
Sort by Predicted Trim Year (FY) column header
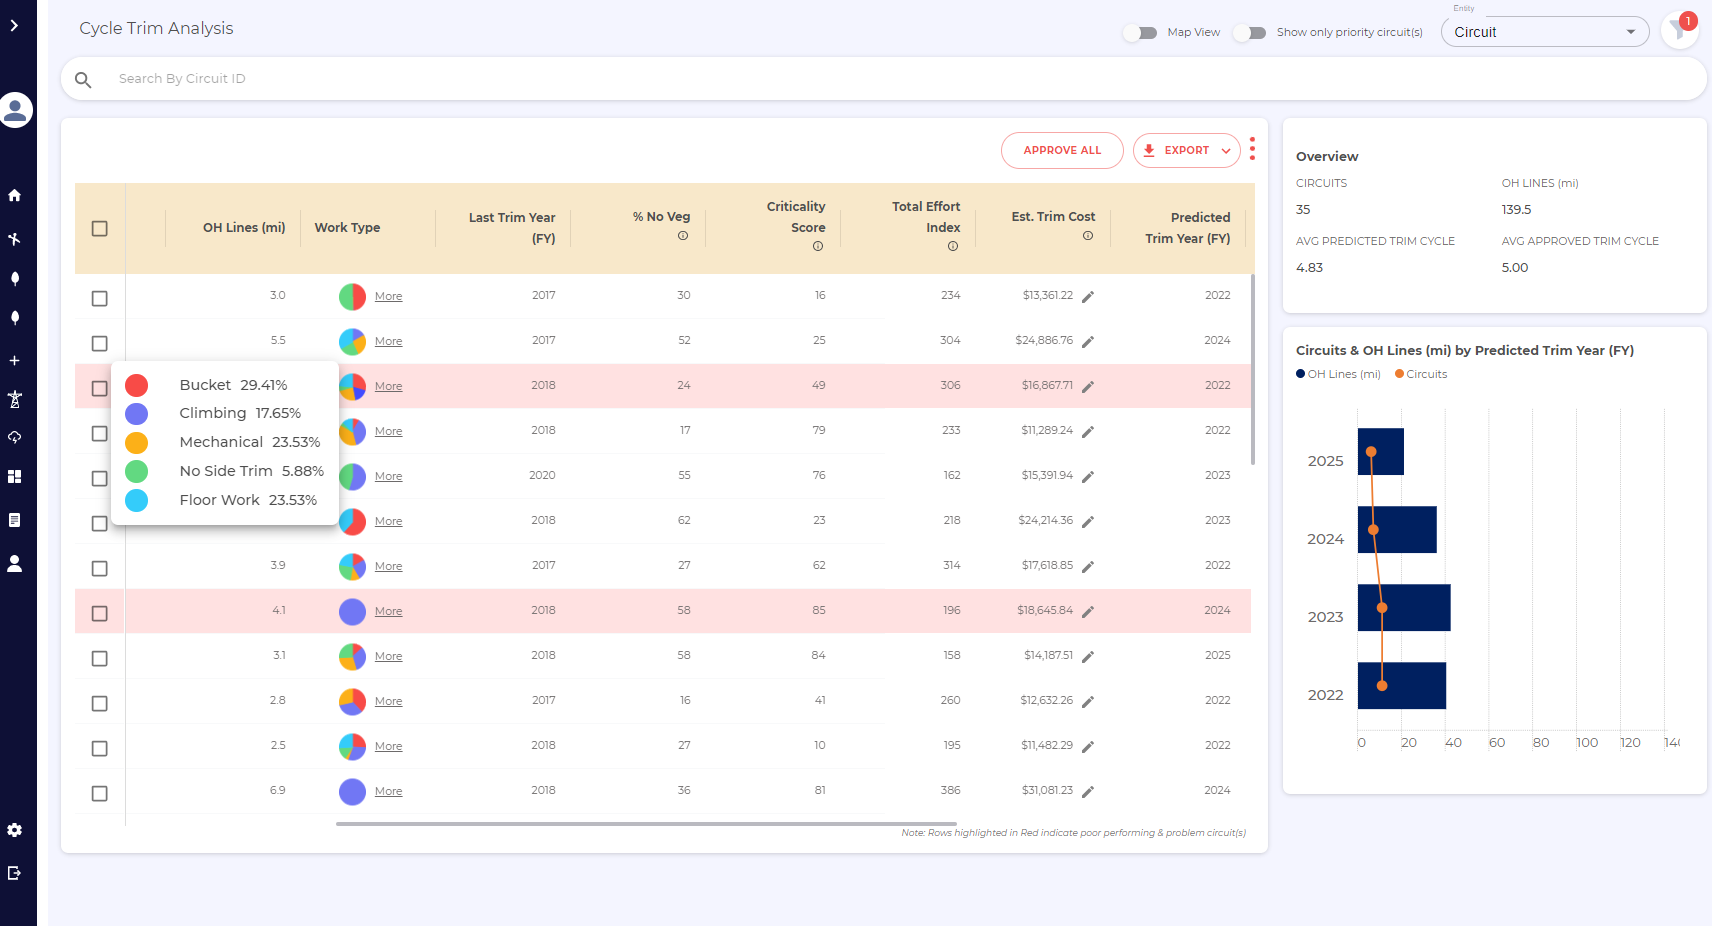pos(1187,228)
